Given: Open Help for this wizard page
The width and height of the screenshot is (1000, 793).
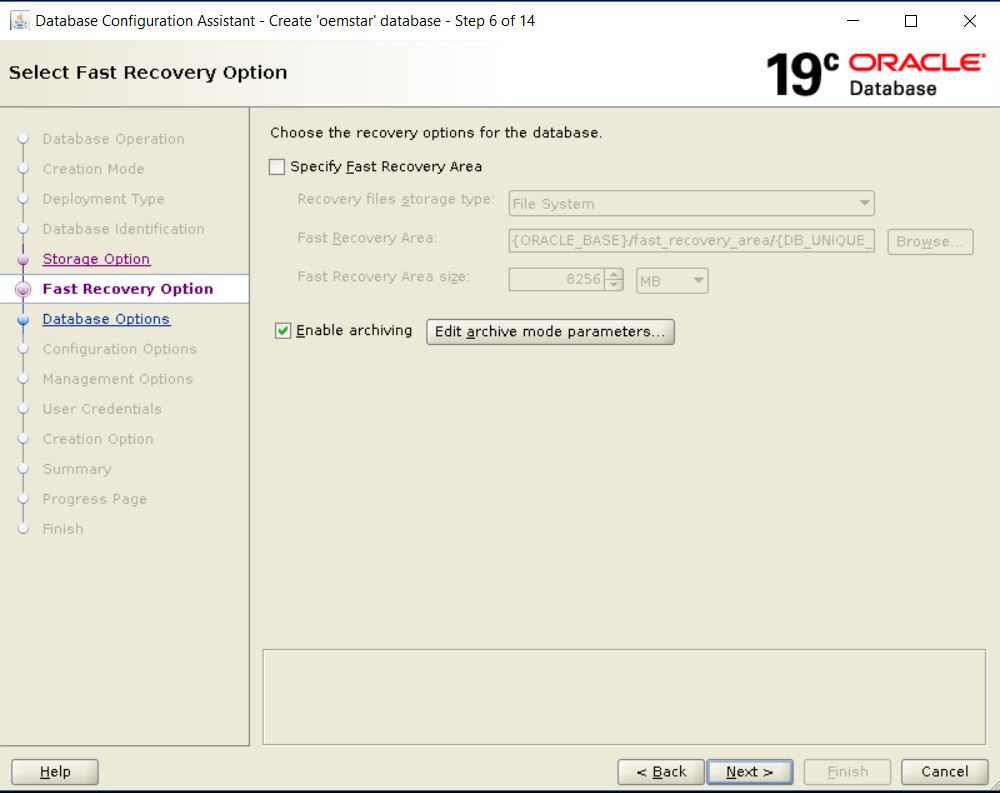Looking at the screenshot, I should tap(55, 771).
